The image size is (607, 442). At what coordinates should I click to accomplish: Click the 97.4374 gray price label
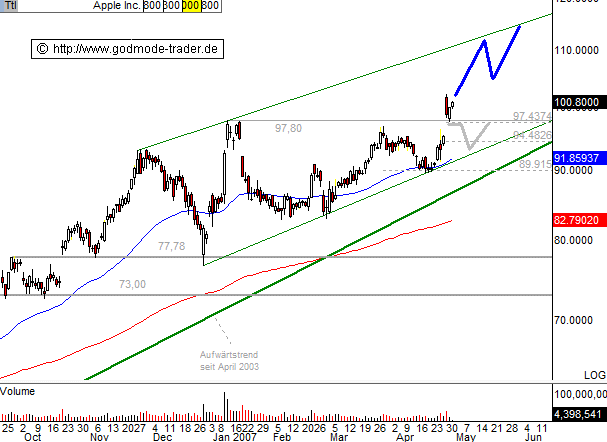(x=530, y=117)
